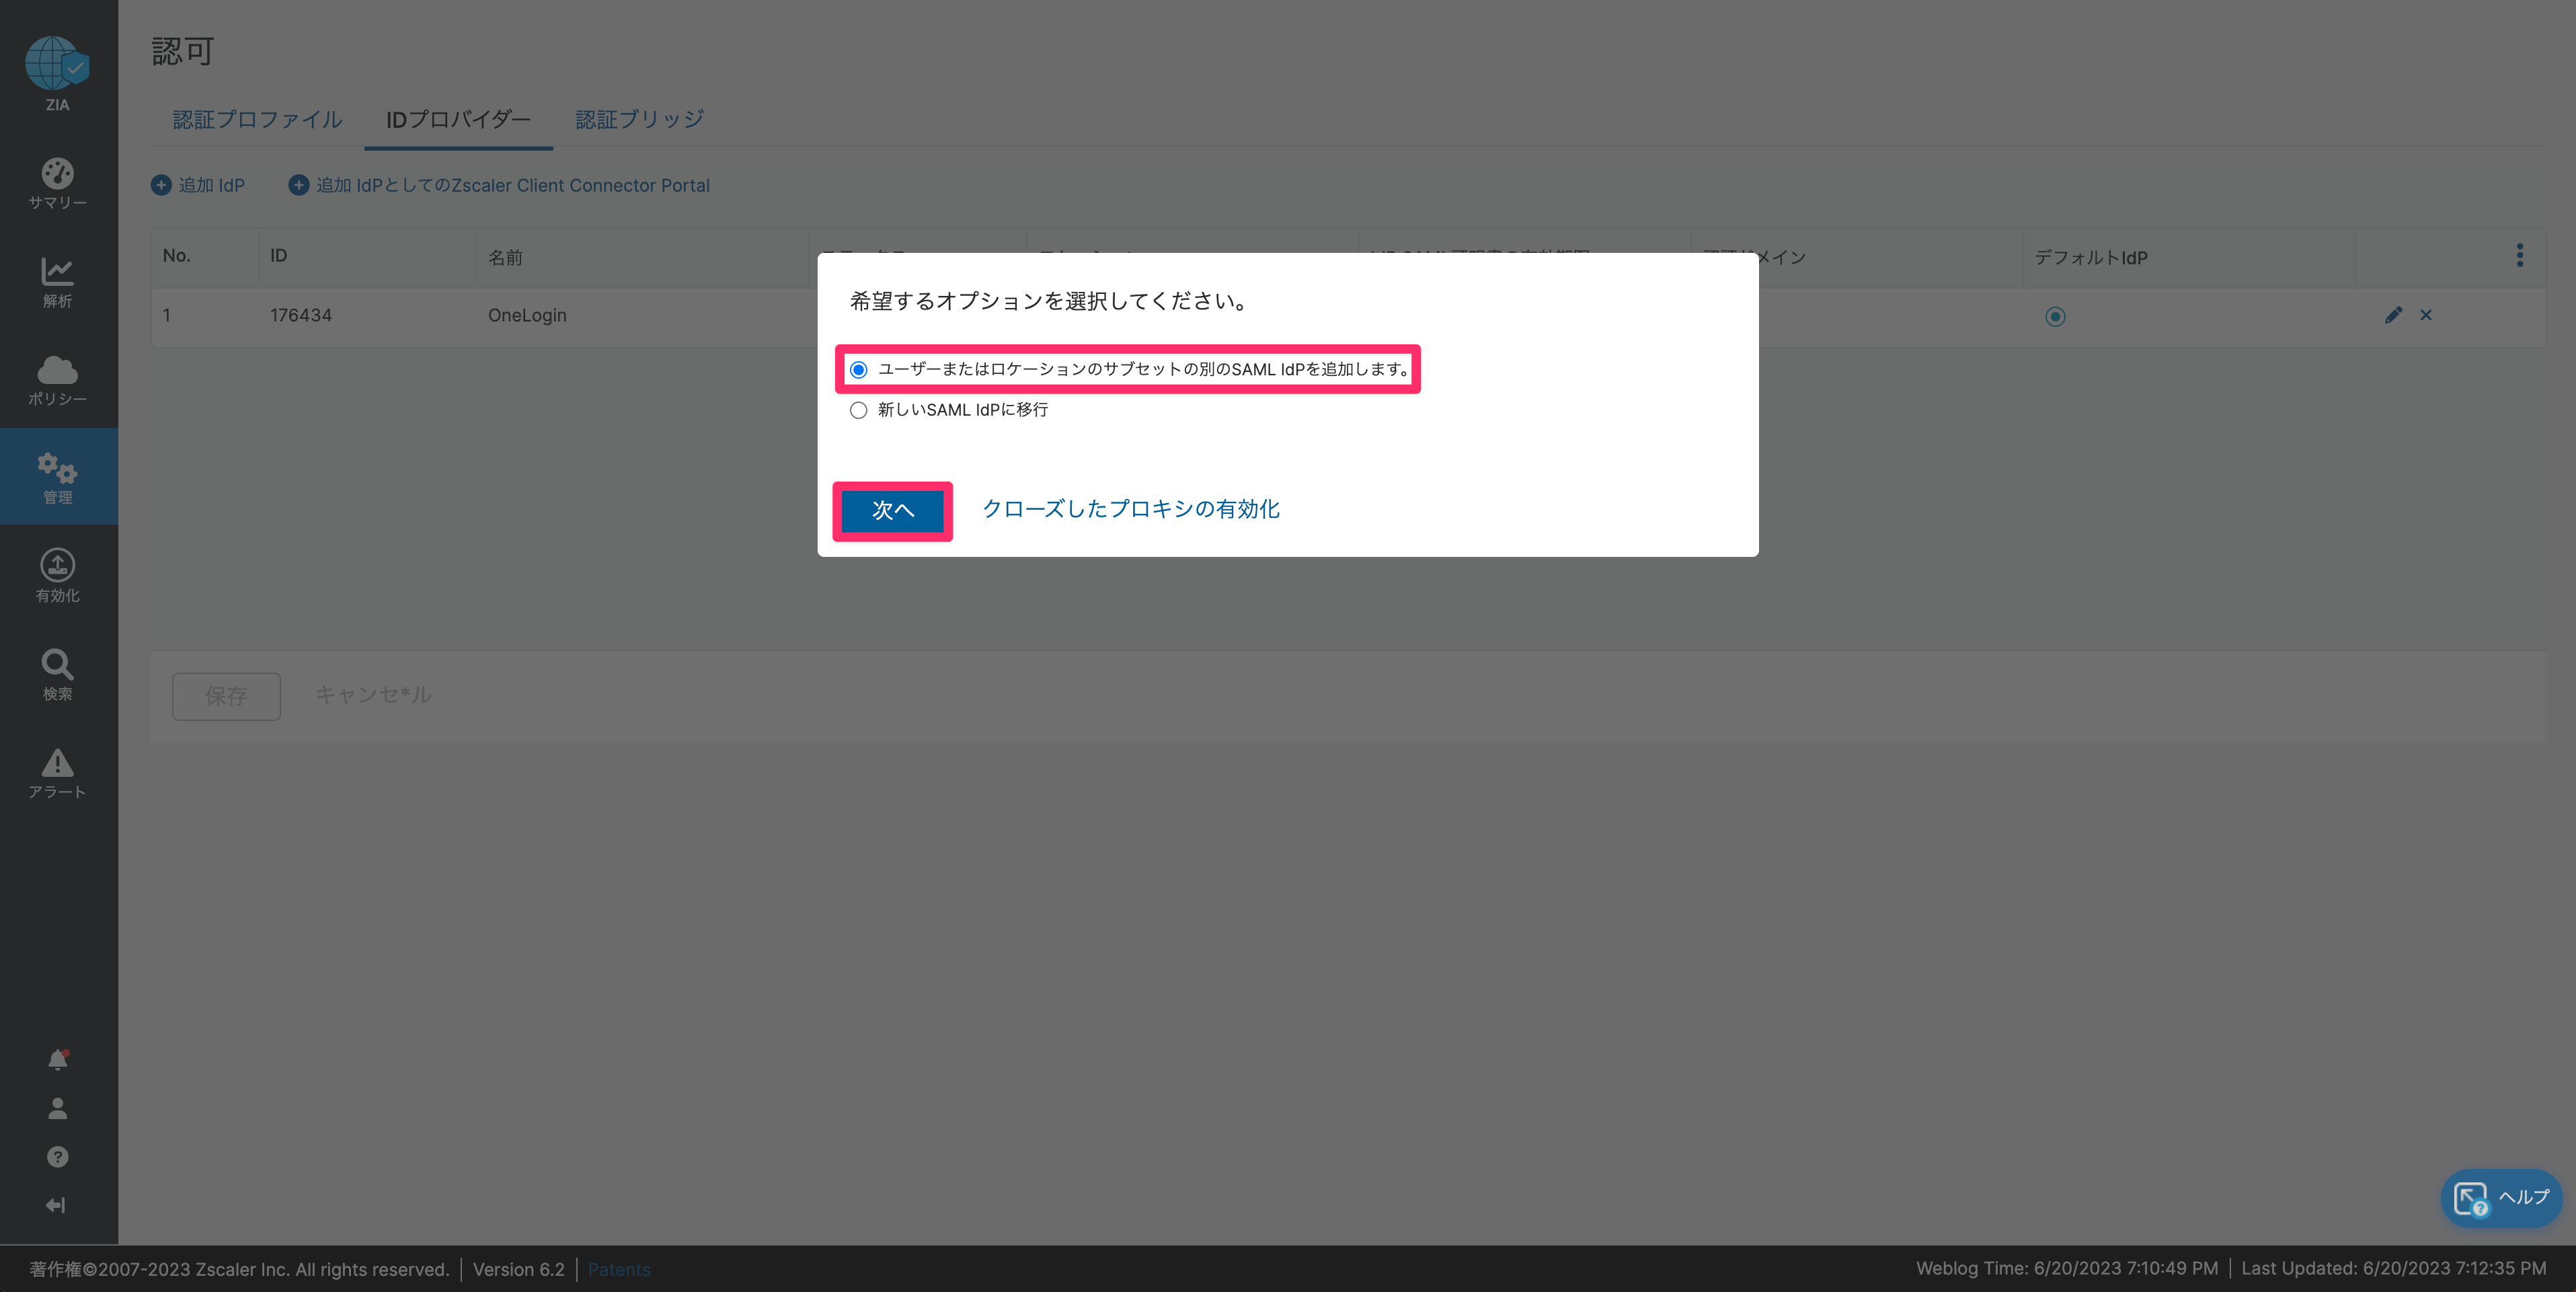Open the ポリシー cloud menu
2576x1292 pixels.
pos(57,380)
